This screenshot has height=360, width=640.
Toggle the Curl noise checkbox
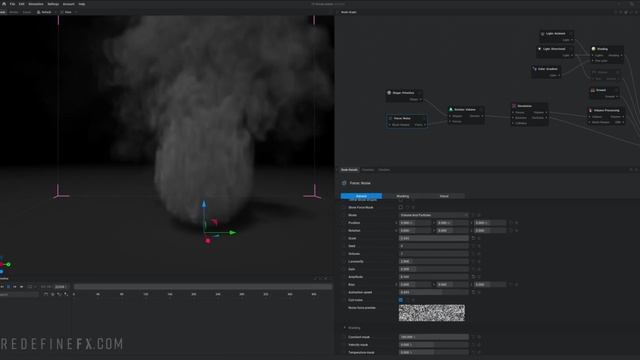tap(401, 300)
